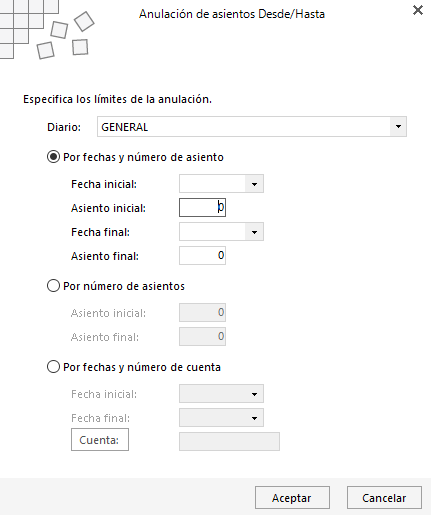Focus the Asiento final field under fechas
Viewport: 431px width, 515px height.
tap(202, 256)
